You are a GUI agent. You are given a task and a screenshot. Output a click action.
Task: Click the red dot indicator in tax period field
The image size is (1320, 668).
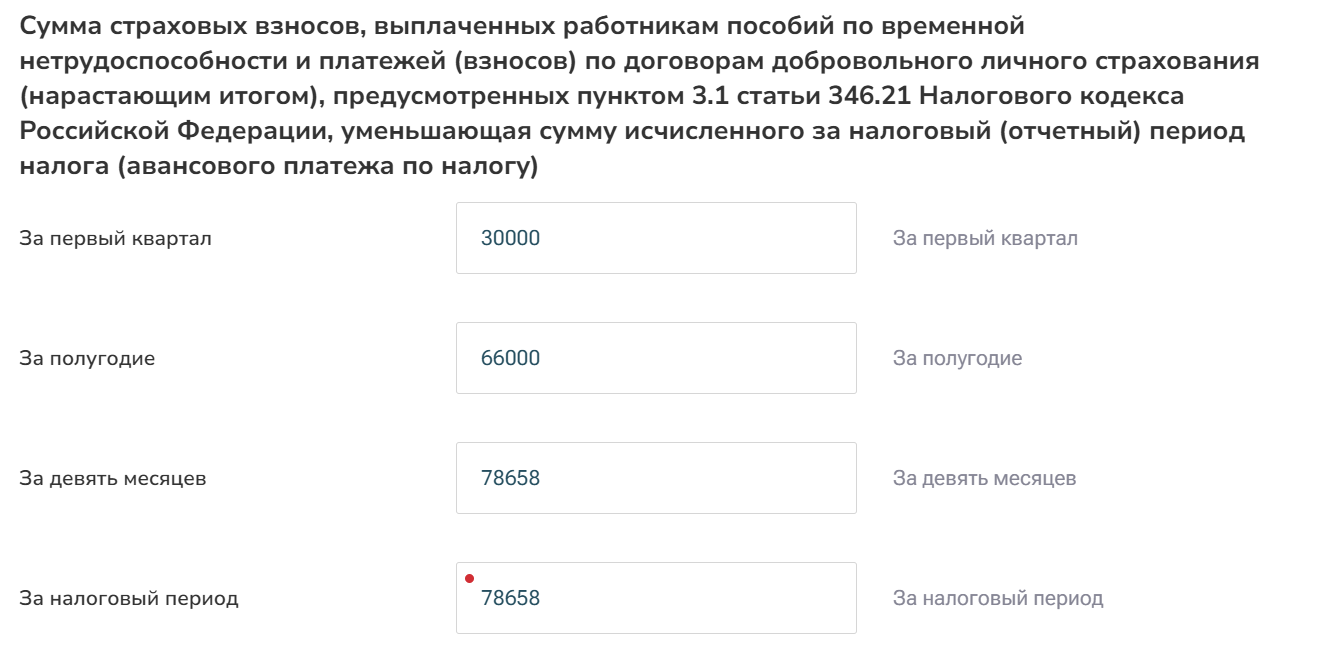point(469,578)
